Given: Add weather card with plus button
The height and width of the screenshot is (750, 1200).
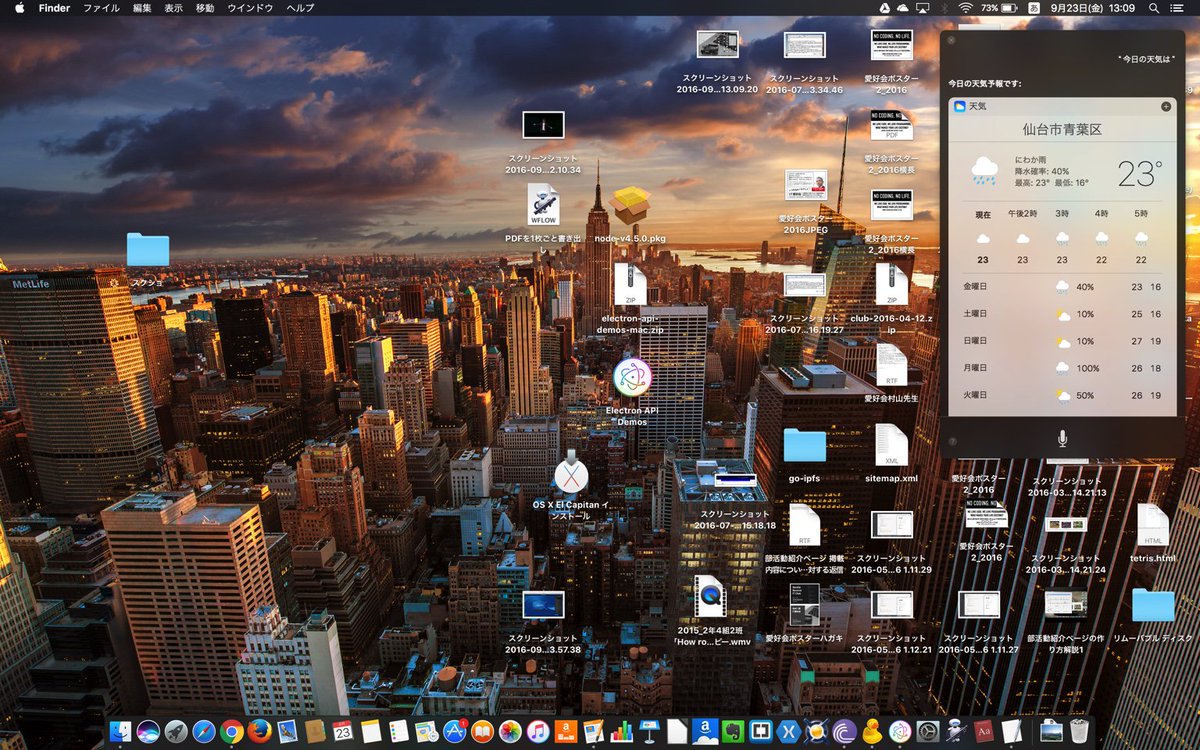Looking at the screenshot, I should coord(1166,105).
